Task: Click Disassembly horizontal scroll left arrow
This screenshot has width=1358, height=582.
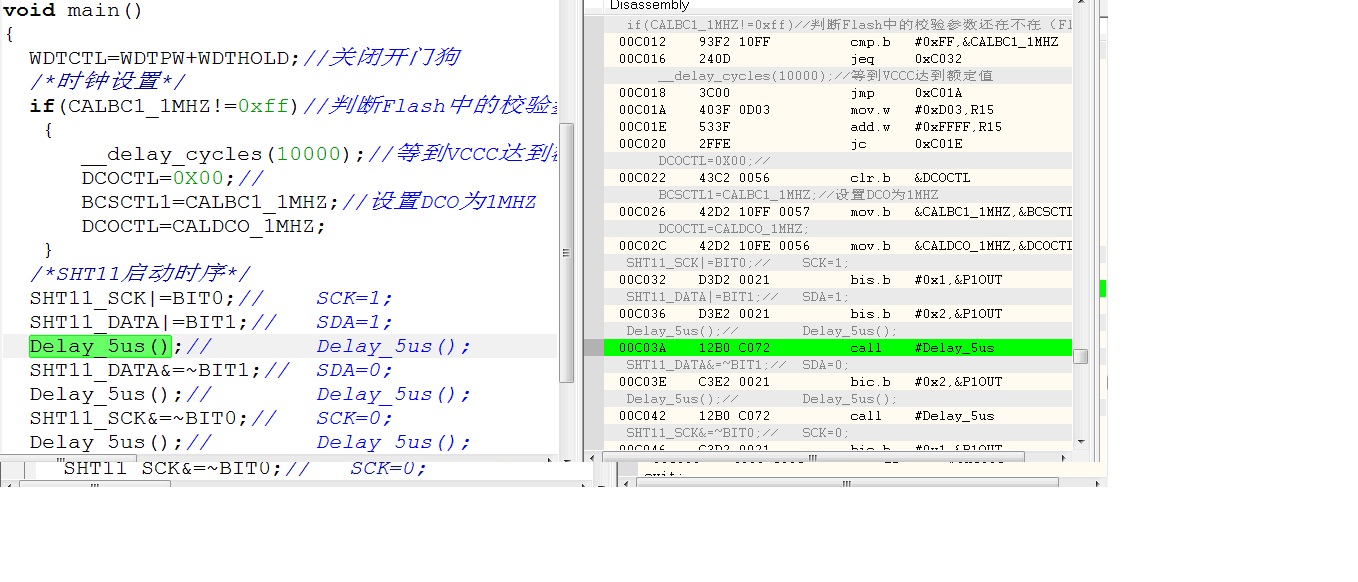Action: tap(593, 457)
